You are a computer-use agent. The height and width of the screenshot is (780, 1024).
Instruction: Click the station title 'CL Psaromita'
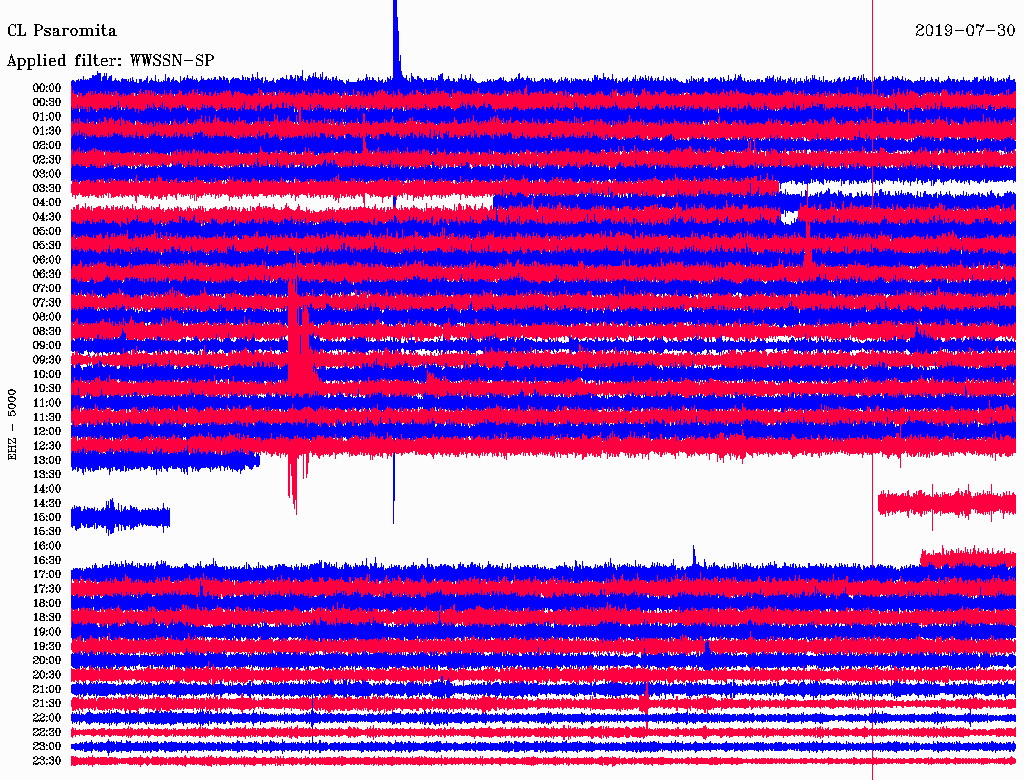[x=62, y=31]
